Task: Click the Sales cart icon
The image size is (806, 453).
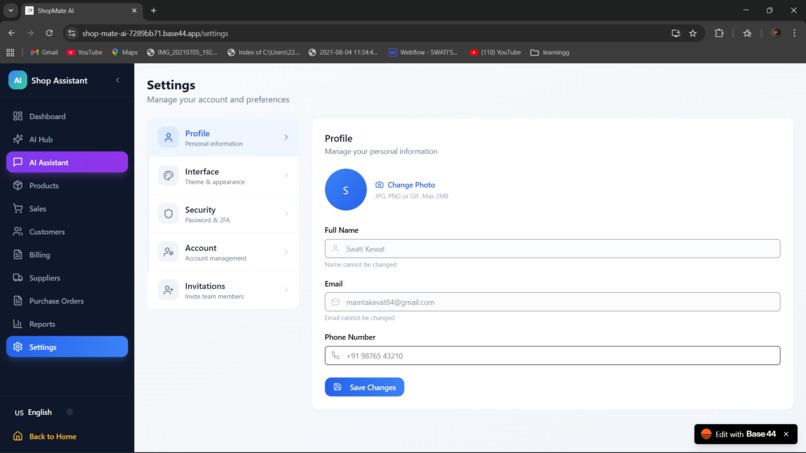Action: (x=18, y=208)
